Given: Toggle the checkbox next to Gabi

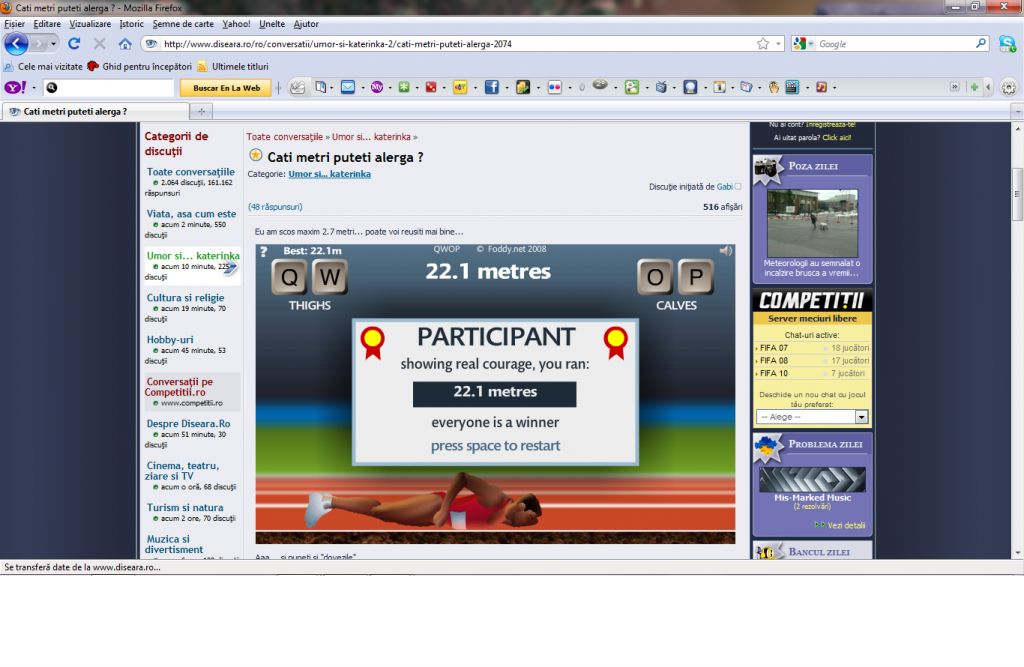Looking at the screenshot, I should (738, 186).
